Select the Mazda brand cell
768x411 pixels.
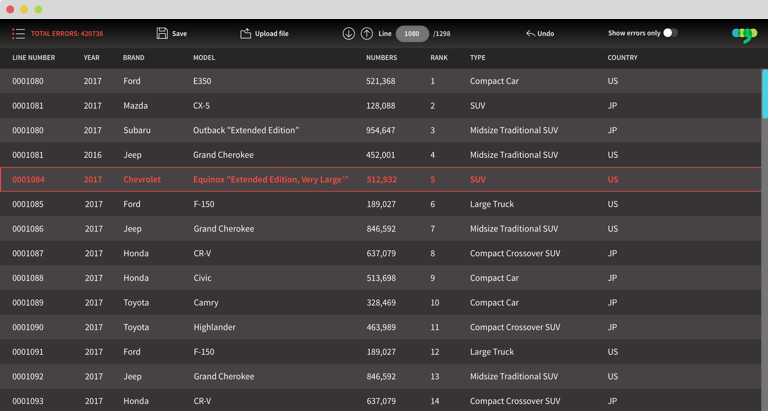(x=135, y=105)
